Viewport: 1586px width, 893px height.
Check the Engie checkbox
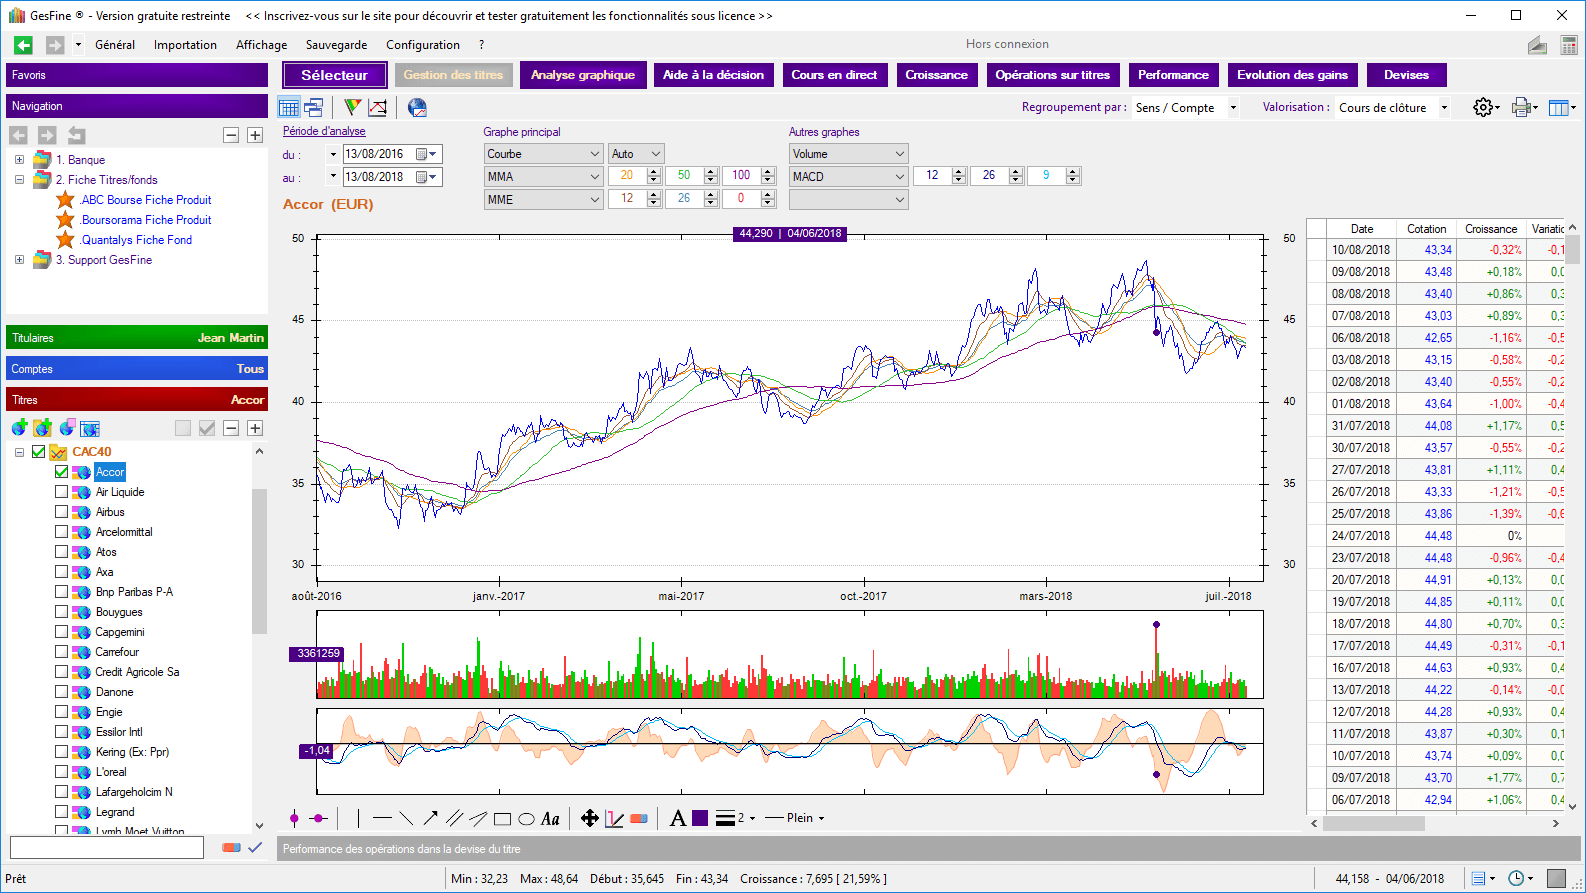pyautogui.click(x=62, y=712)
